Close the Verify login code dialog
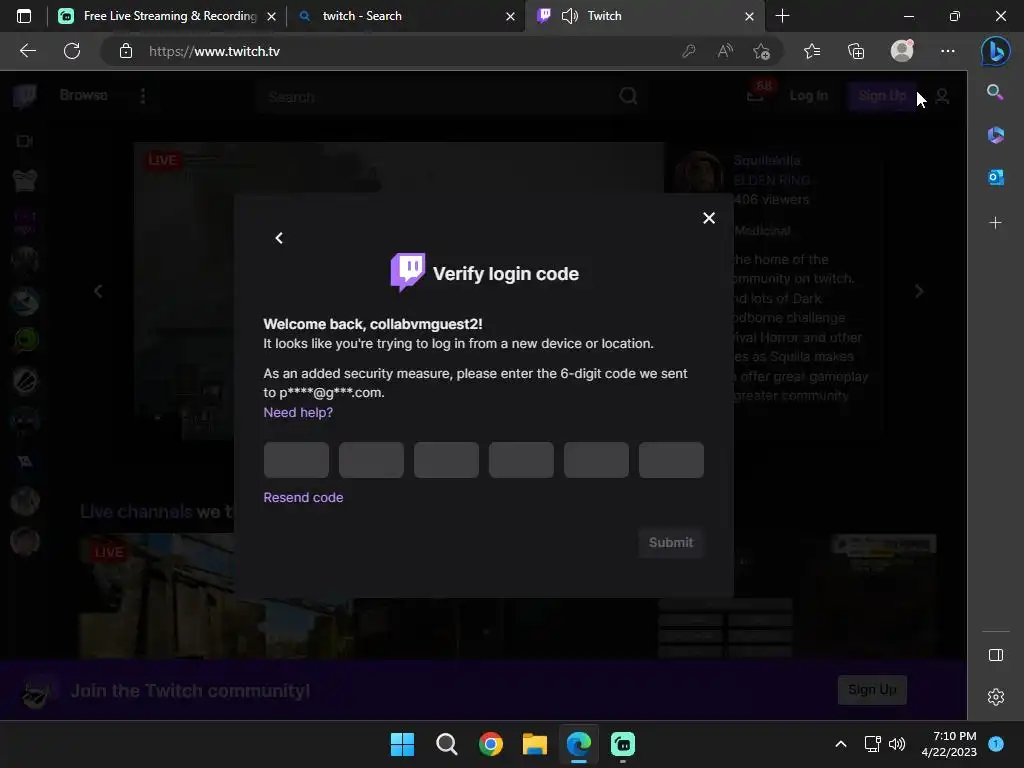This screenshot has width=1024, height=768. tap(709, 218)
